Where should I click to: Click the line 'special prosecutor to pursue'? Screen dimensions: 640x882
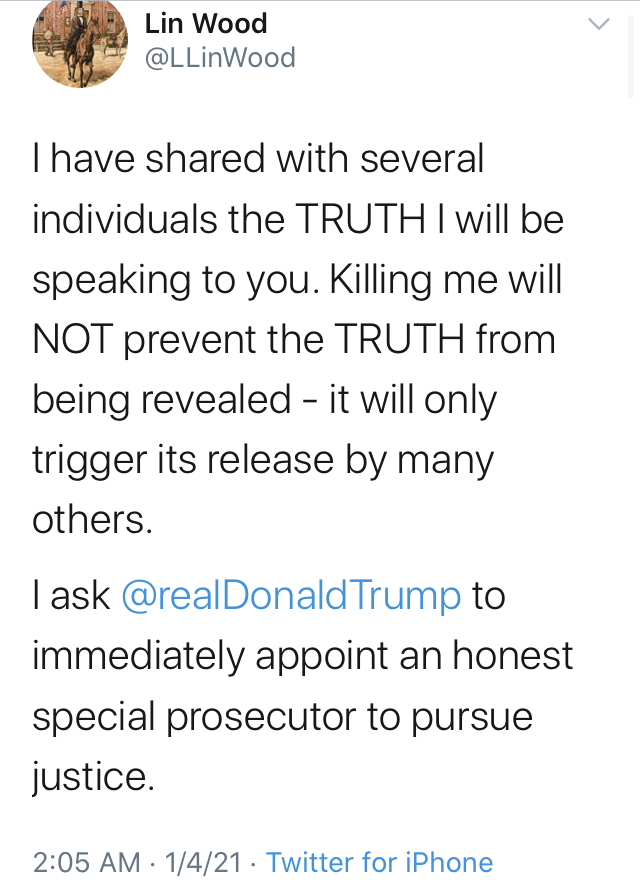click(x=282, y=717)
